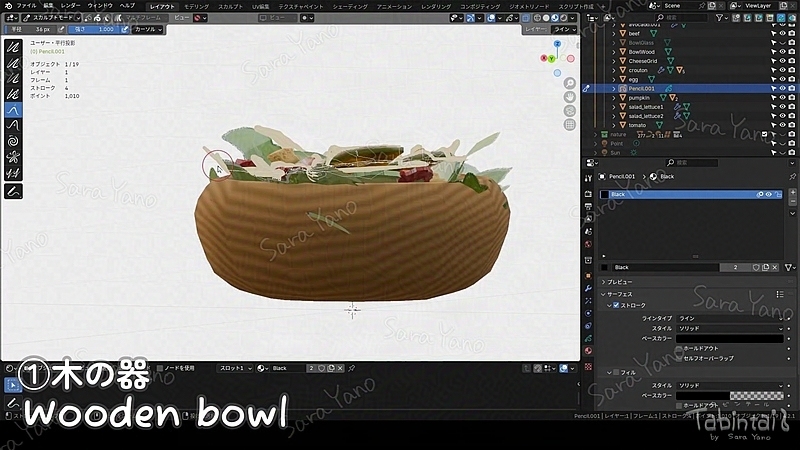Toggle selectability arrow for crouton
The height and width of the screenshot is (450, 800).
tap(773, 70)
